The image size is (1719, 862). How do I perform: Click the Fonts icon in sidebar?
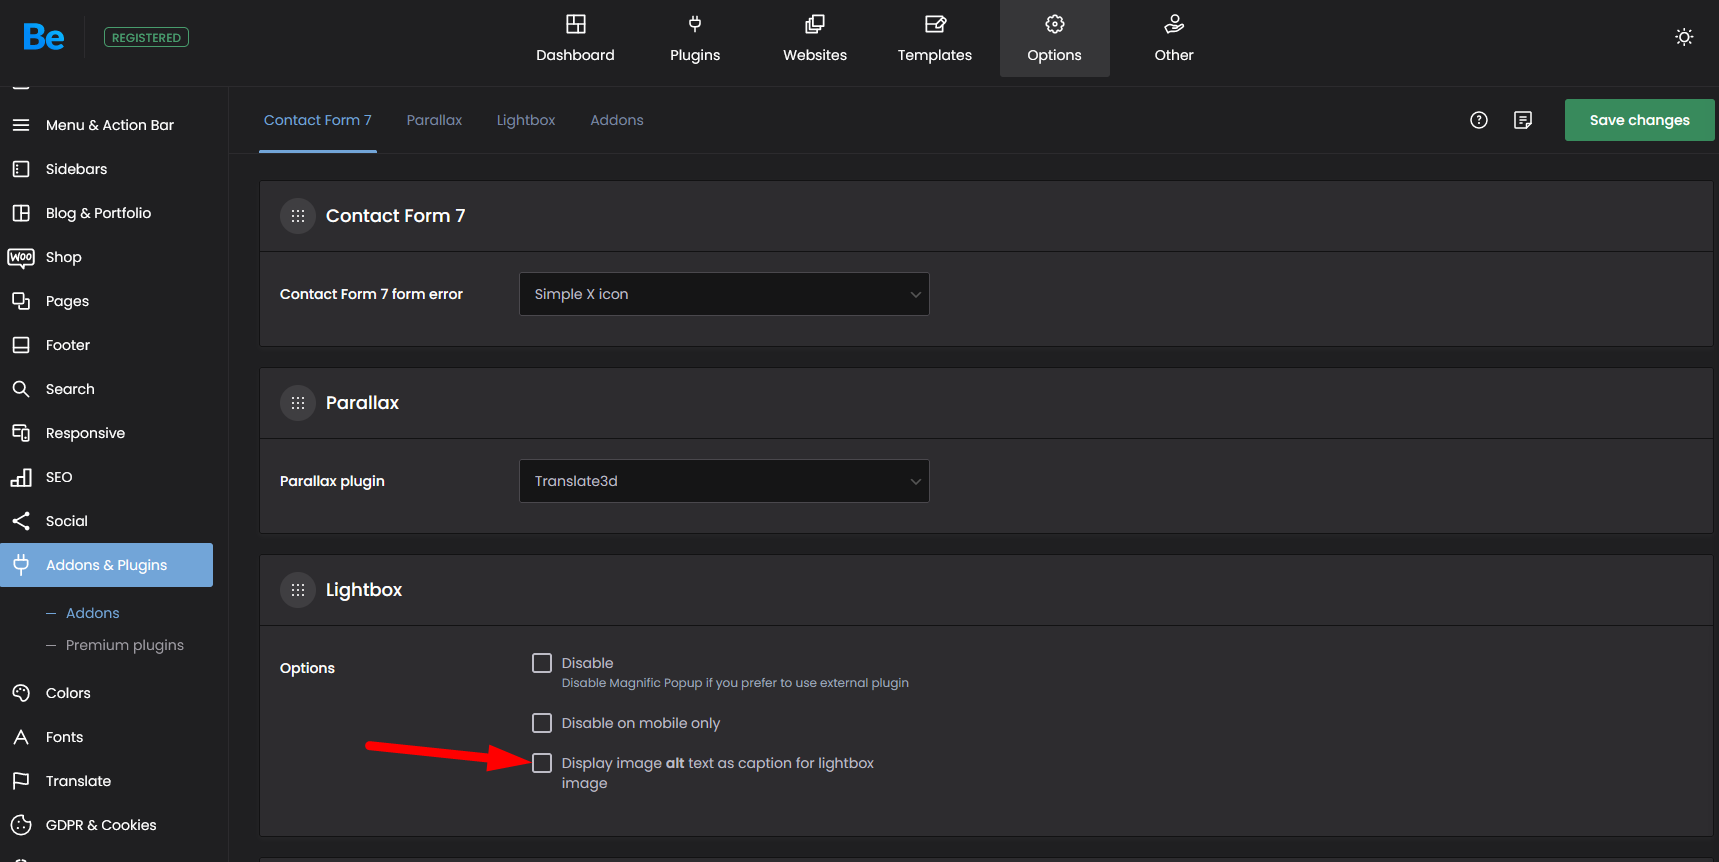[21, 737]
